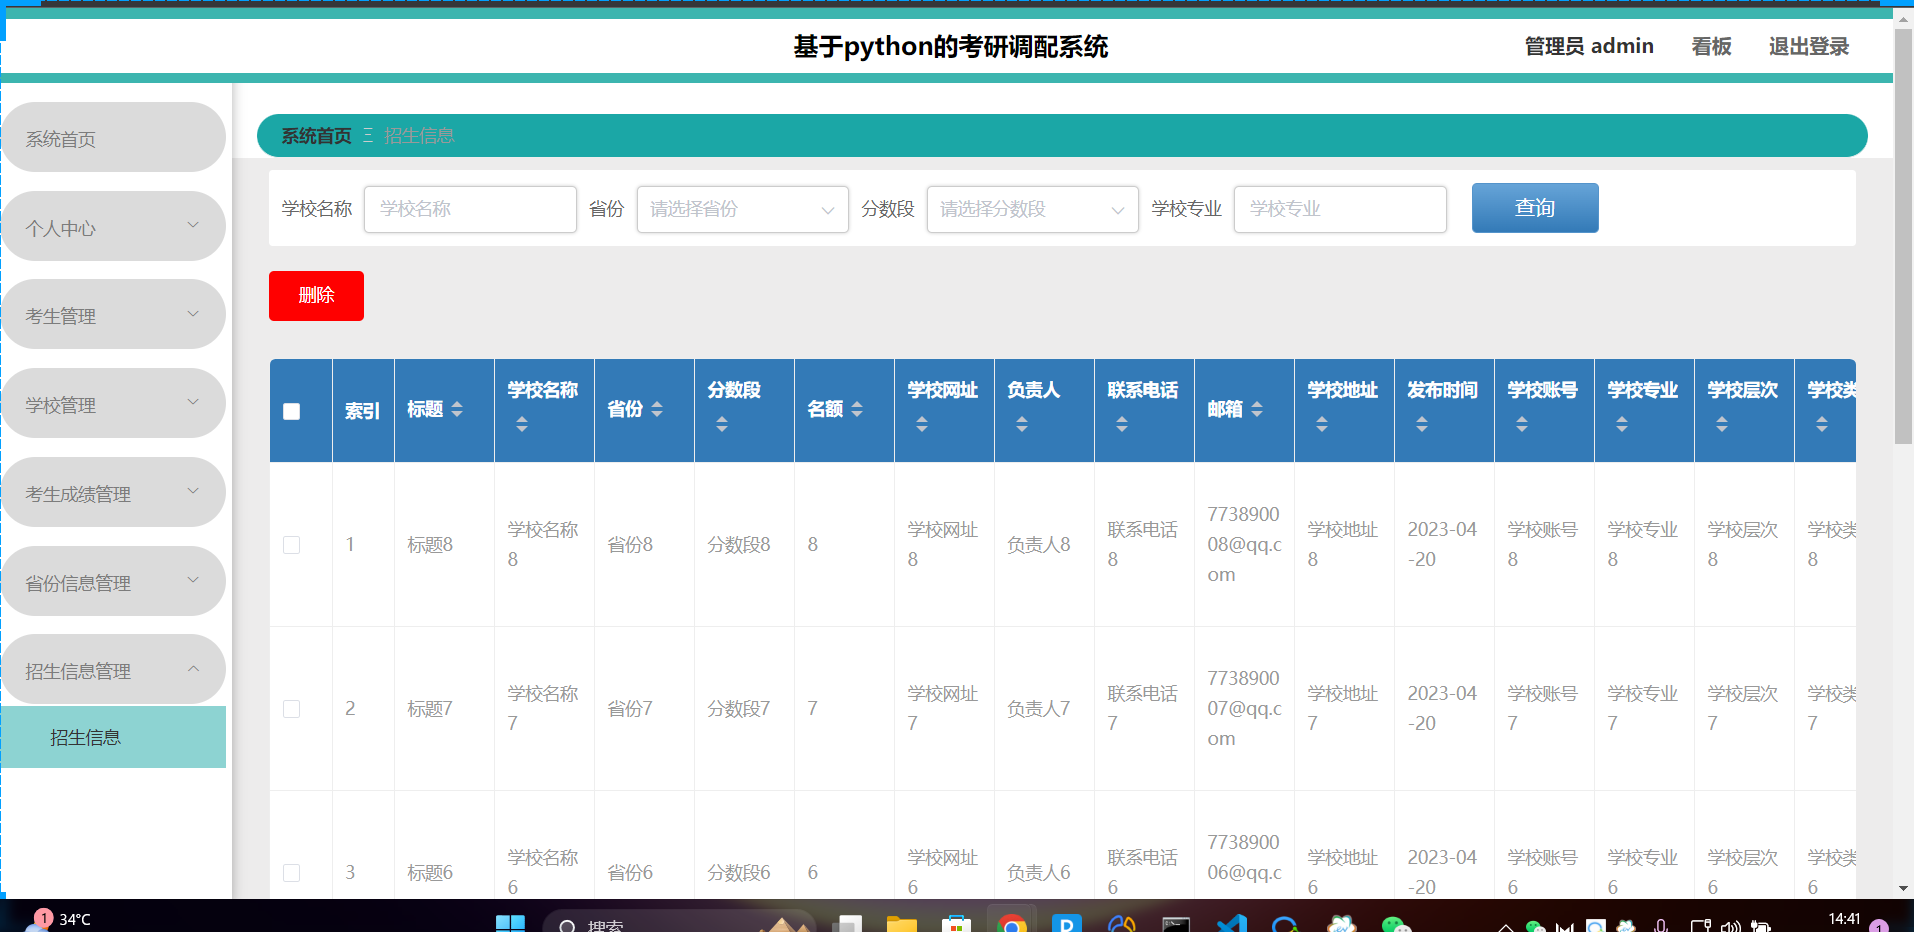1914x932 pixels.
Task: Click email 773890007@qq.com cell
Action: click(1244, 709)
